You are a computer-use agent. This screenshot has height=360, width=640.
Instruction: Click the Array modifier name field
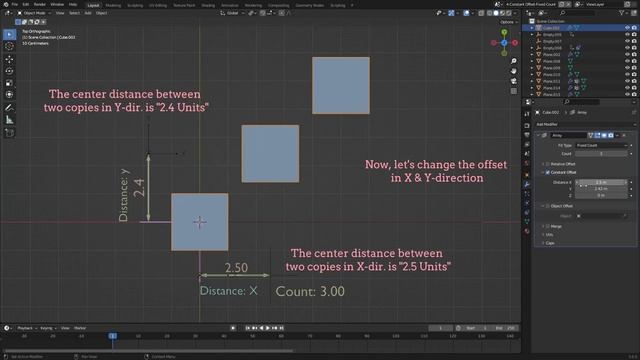(568, 135)
